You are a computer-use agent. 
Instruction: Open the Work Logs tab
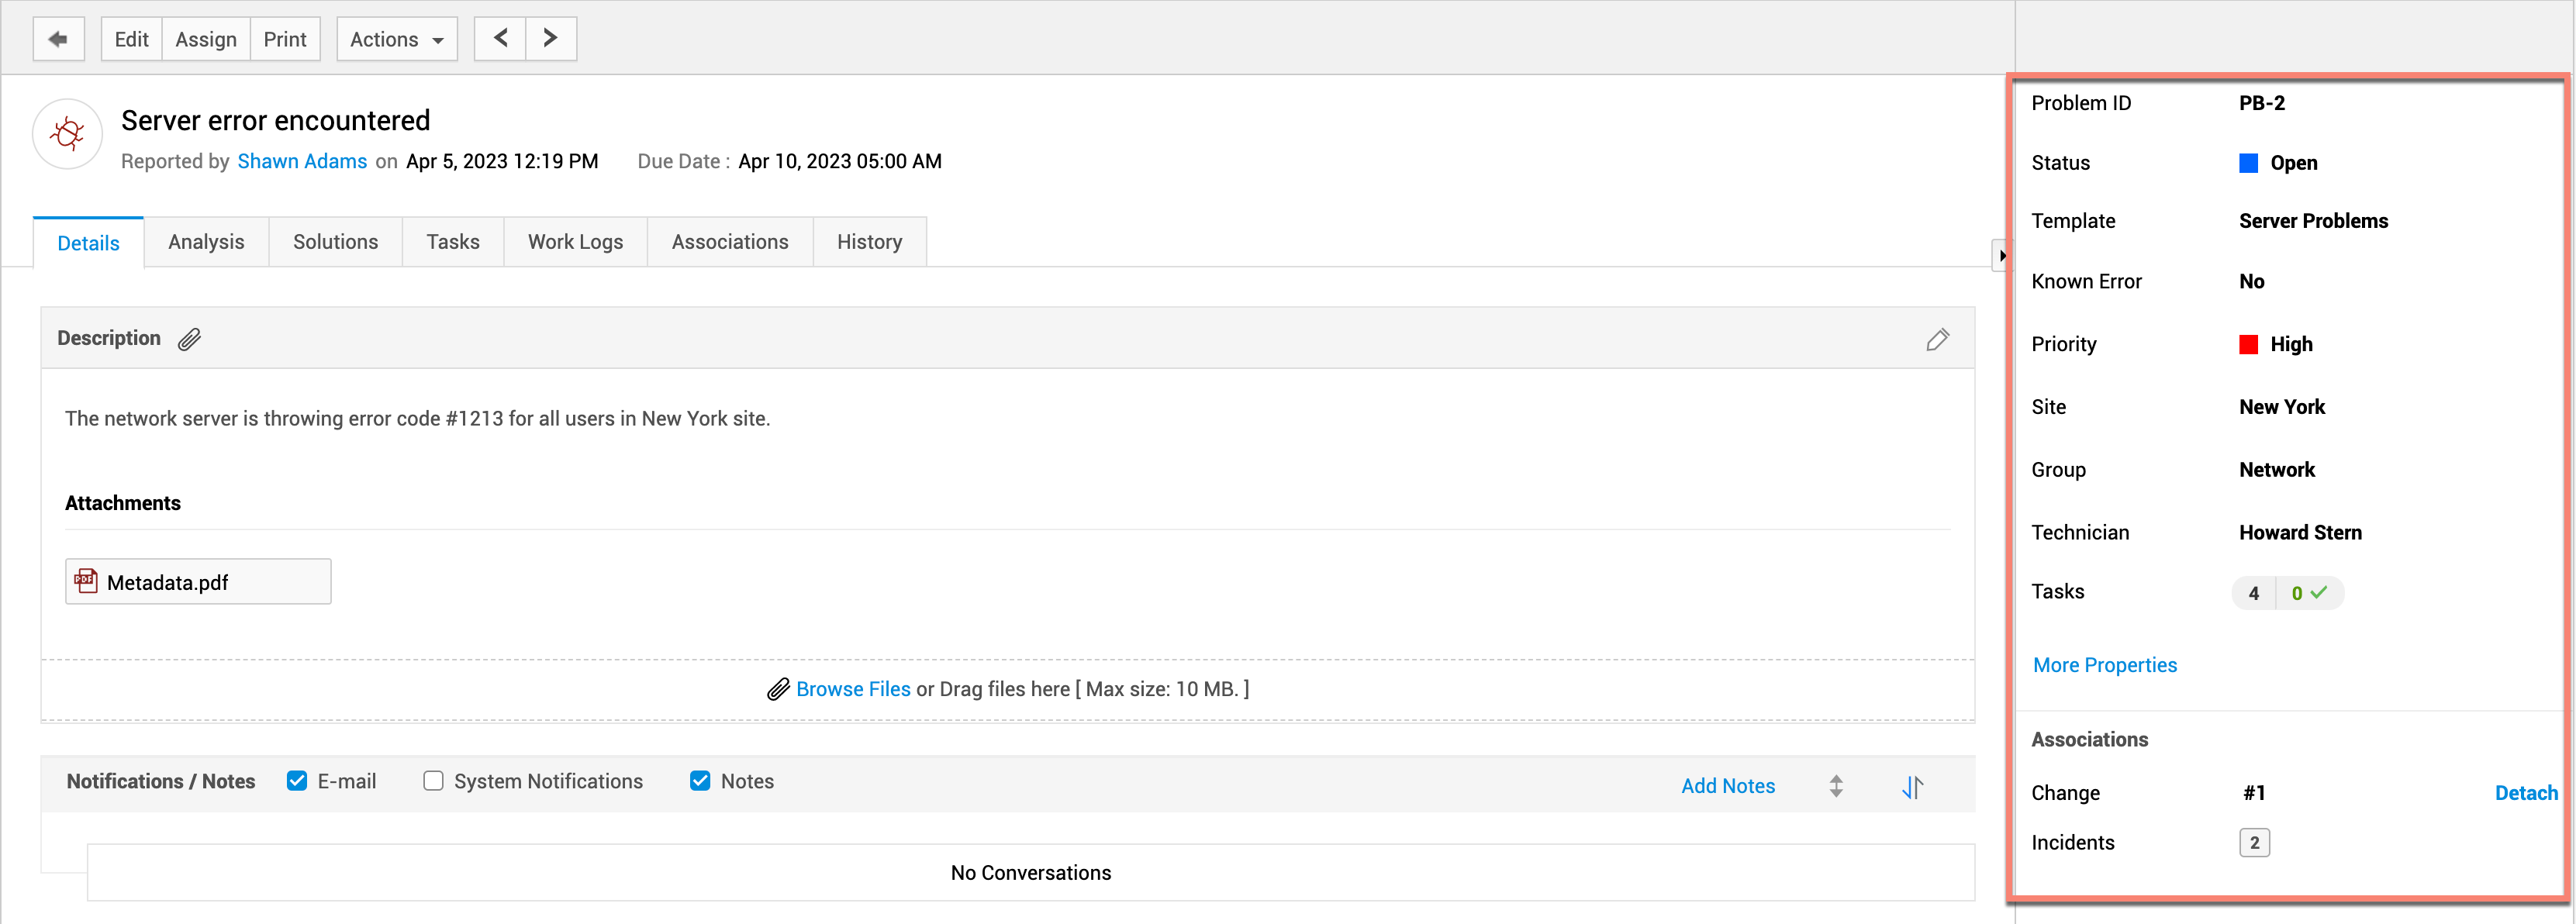(575, 242)
